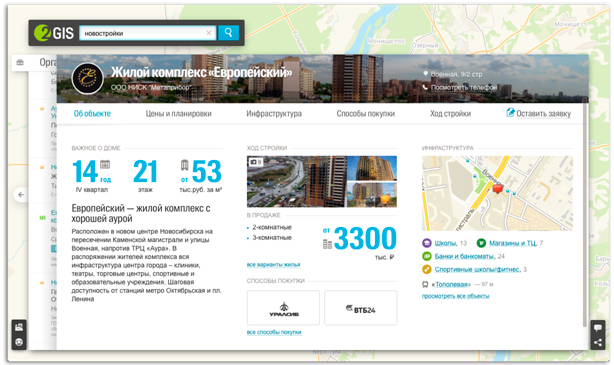Click the title «Жилой комплекс «Европейский»»
The image size is (614, 365).
point(202,72)
